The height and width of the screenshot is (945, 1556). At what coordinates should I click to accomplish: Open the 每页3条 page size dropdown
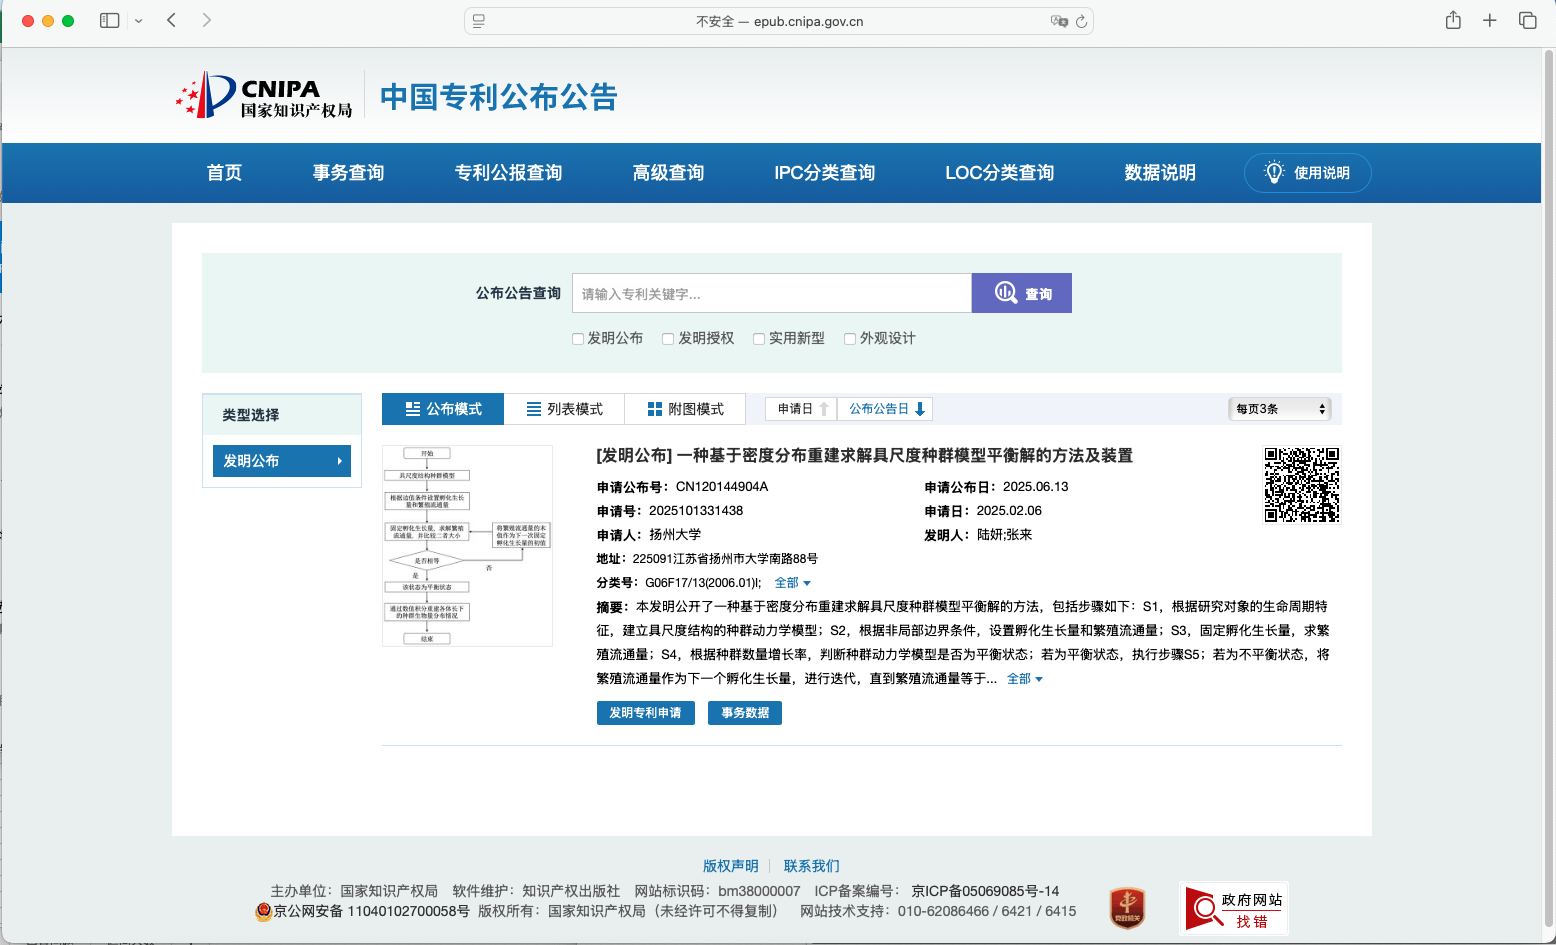pyautogui.click(x=1280, y=409)
